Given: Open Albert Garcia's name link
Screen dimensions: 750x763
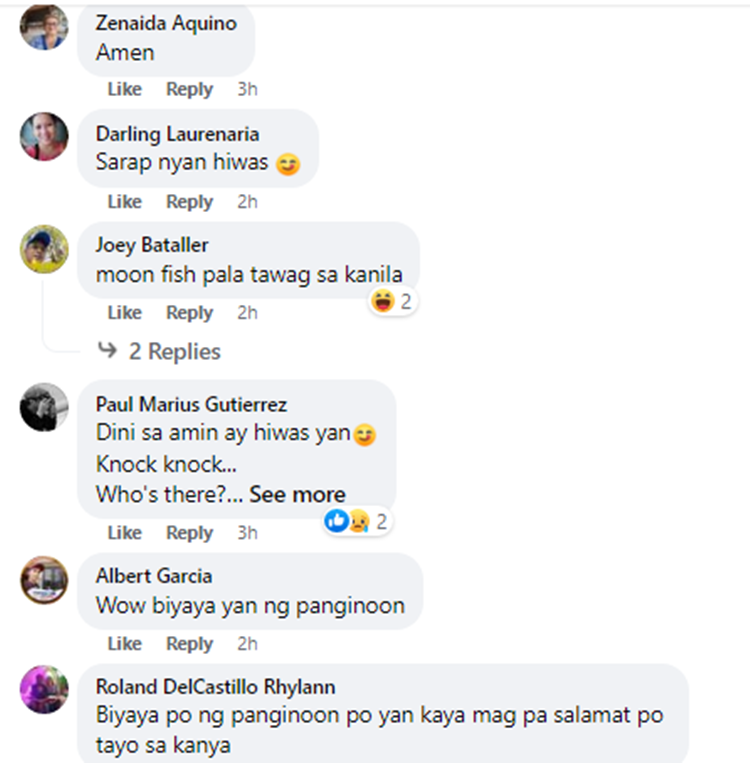Looking at the screenshot, I should click(154, 576).
